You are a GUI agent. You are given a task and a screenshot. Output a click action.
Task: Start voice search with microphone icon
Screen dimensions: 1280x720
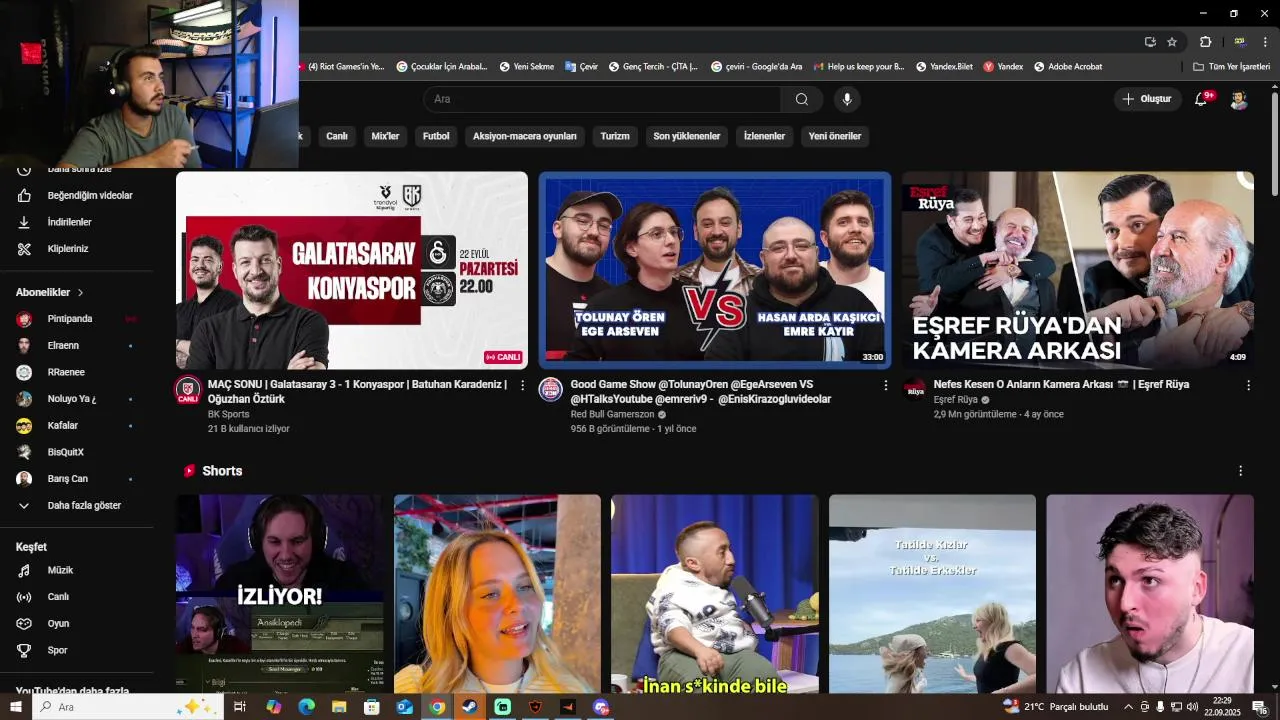click(847, 99)
